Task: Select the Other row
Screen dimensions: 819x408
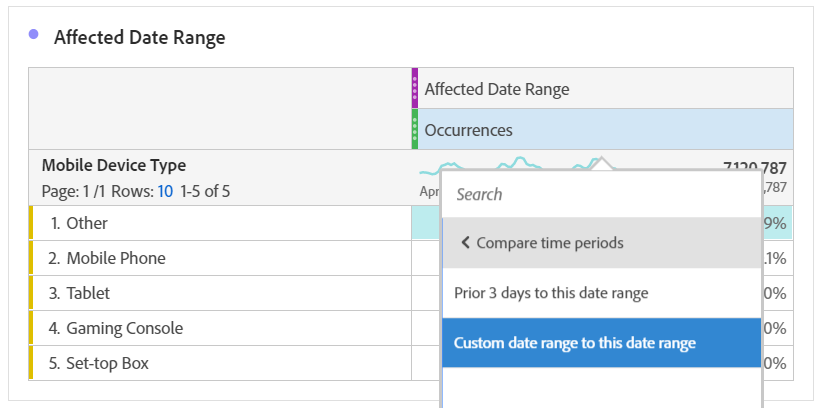Action: pyautogui.click(x=87, y=223)
